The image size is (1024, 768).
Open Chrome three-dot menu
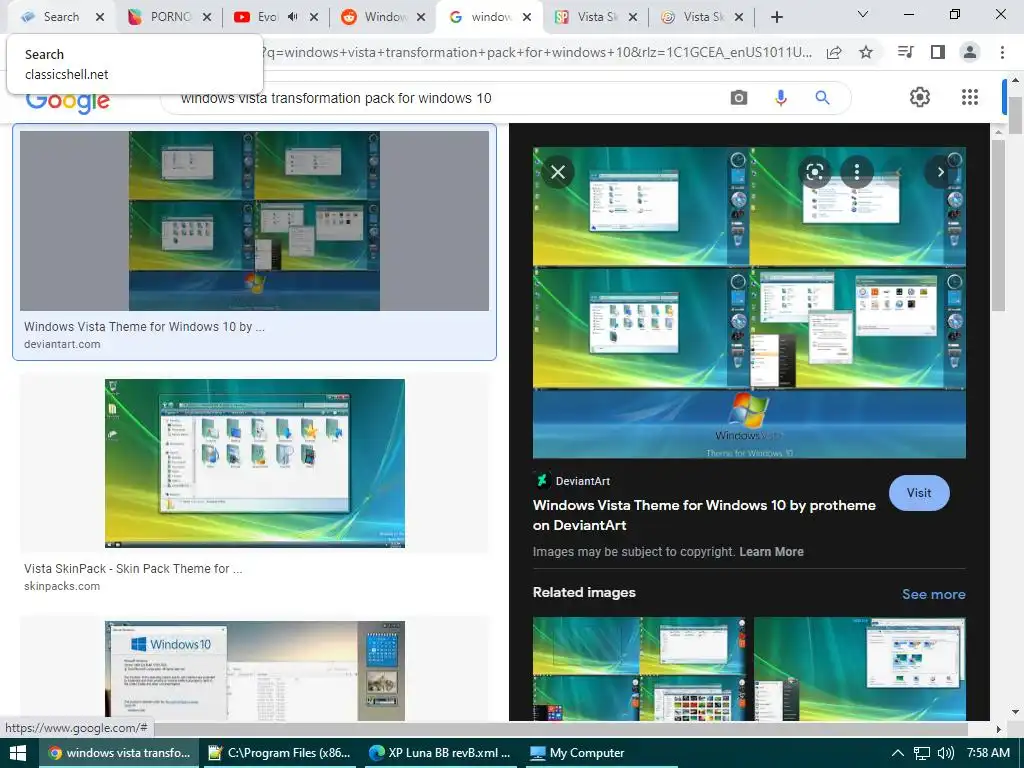click(x=1002, y=52)
